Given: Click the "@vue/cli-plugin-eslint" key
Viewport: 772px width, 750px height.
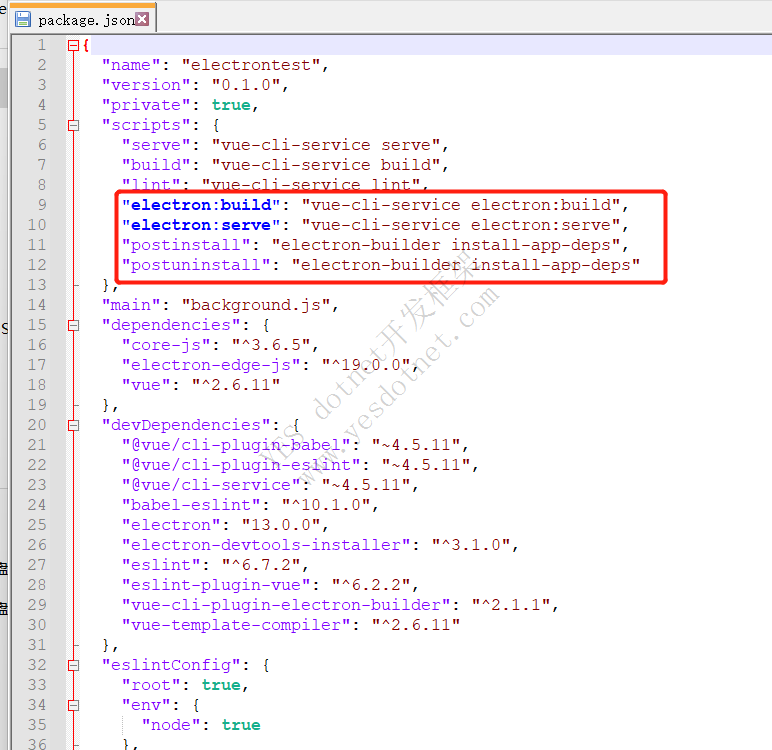Looking at the screenshot, I should click(x=241, y=465).
